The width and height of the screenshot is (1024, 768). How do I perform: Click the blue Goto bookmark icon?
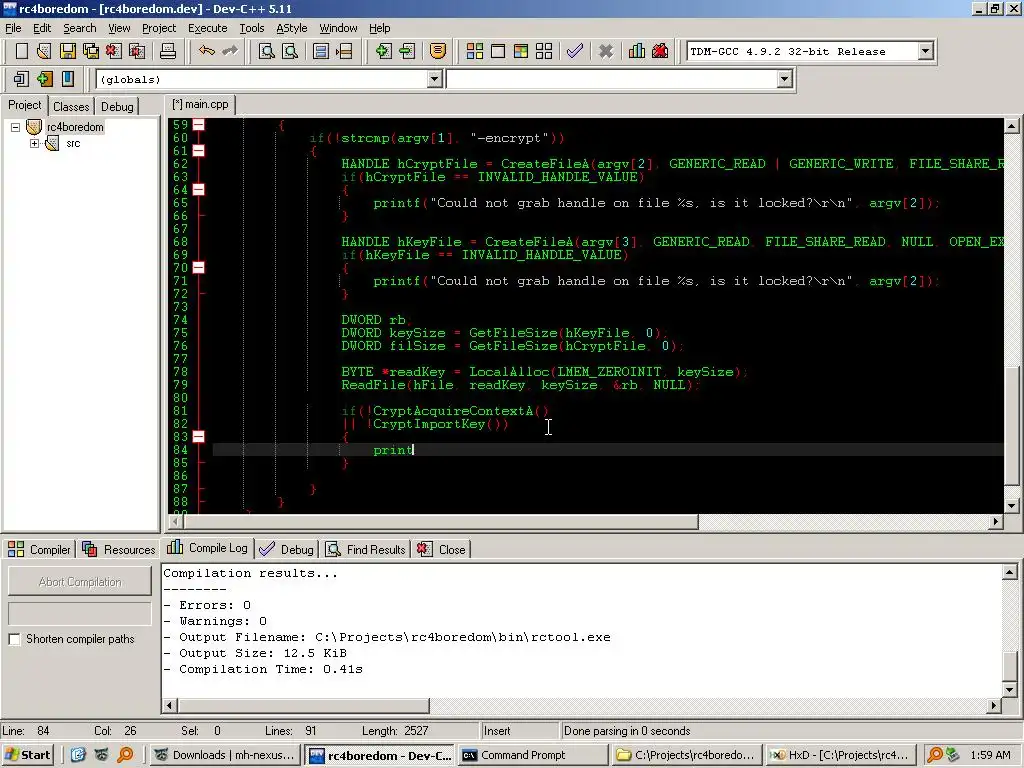click(x=67, y=79)
